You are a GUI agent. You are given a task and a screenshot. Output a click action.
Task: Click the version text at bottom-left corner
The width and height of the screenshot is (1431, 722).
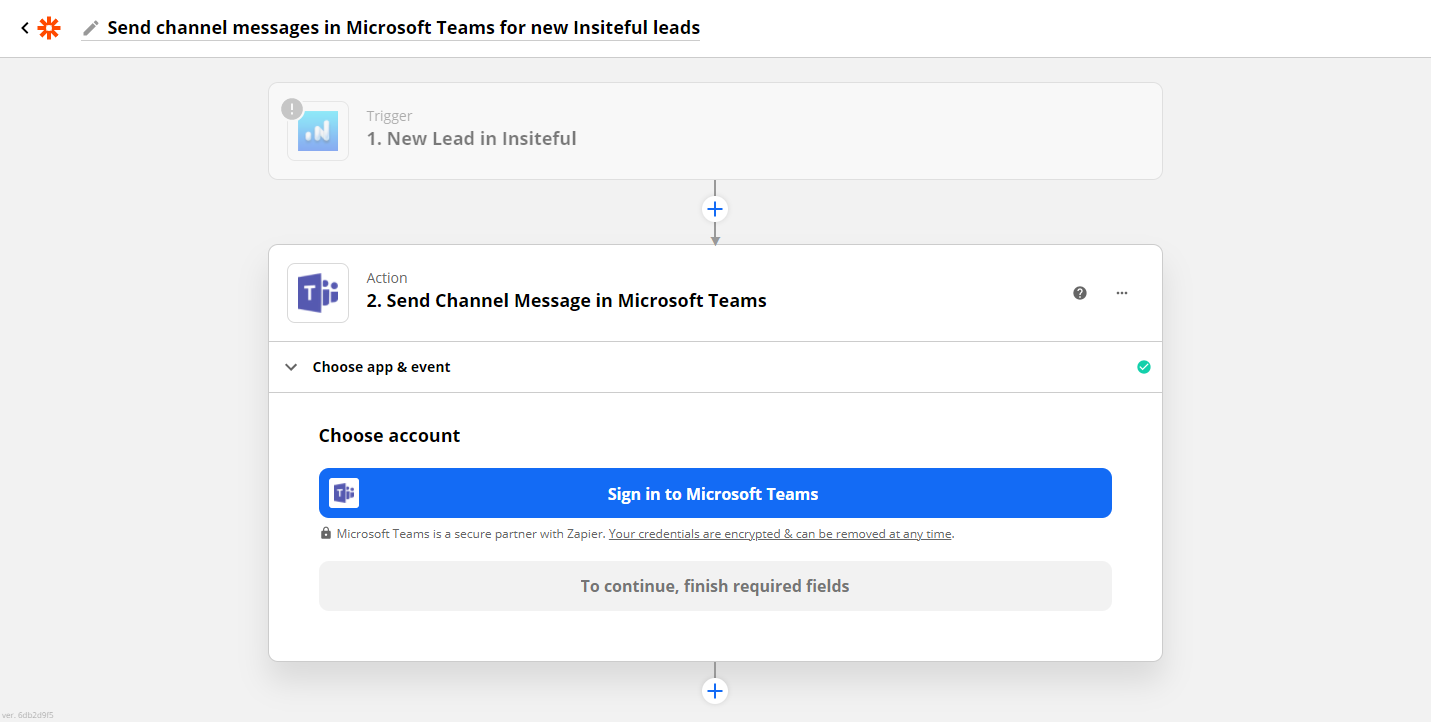(28, 715)
